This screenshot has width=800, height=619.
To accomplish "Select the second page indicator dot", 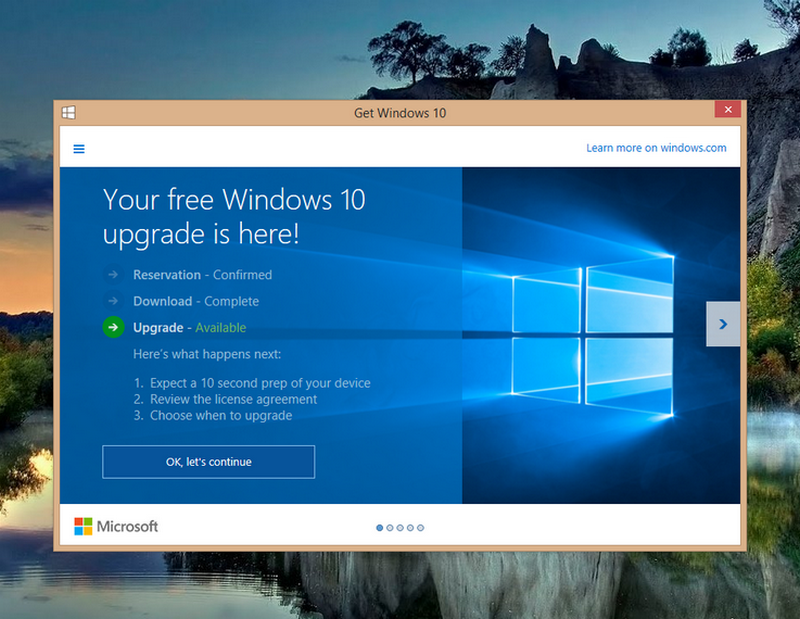I will [390, 527].
